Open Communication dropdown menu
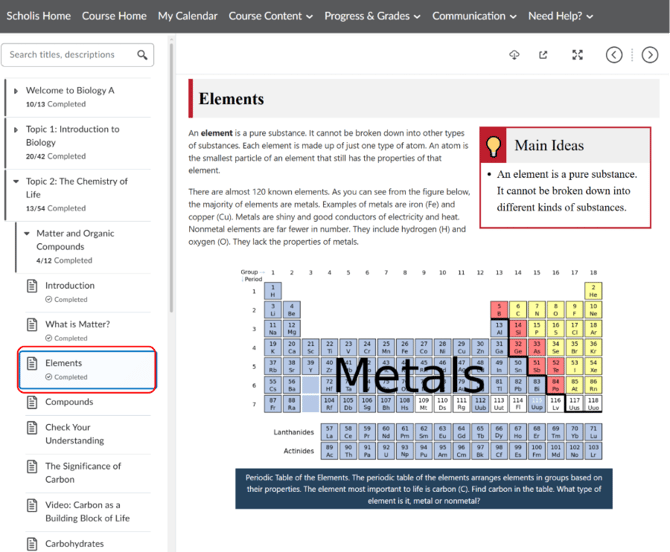This screenshot has width=670, height=552. [474, 16]
